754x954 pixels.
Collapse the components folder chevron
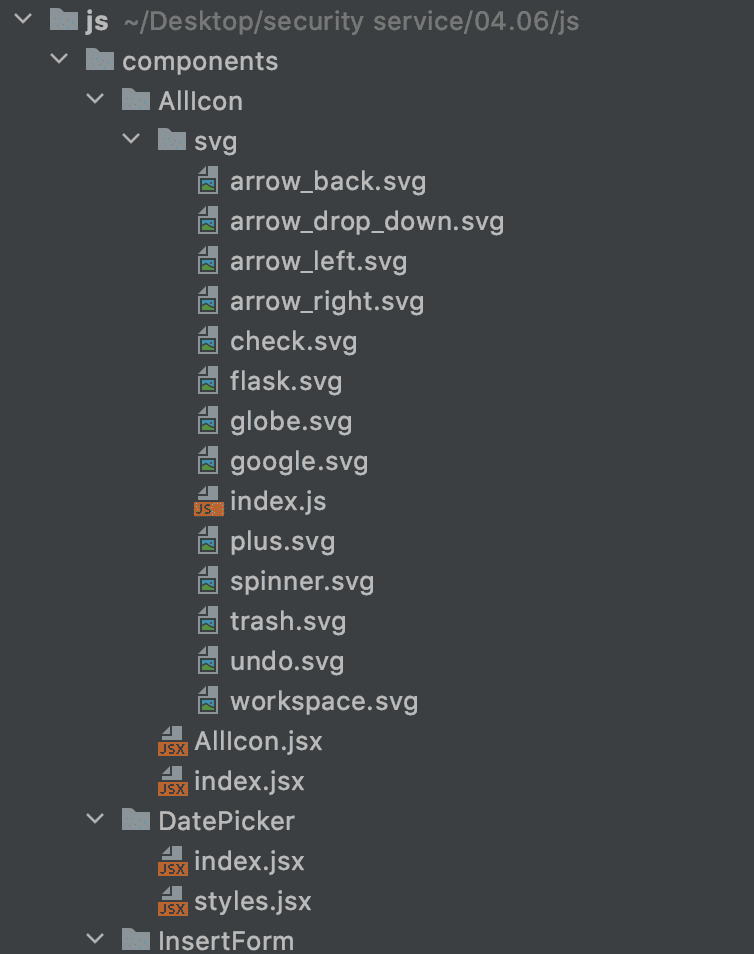(59, 60)
